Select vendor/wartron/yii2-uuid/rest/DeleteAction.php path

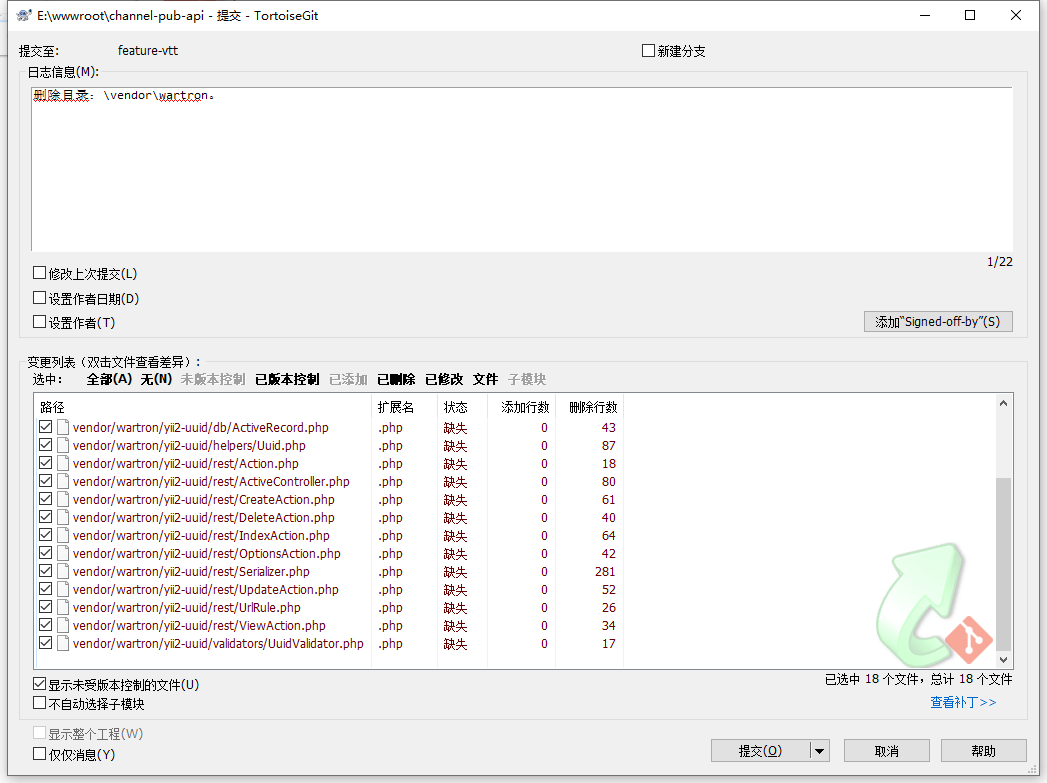[x=204, y=517]
